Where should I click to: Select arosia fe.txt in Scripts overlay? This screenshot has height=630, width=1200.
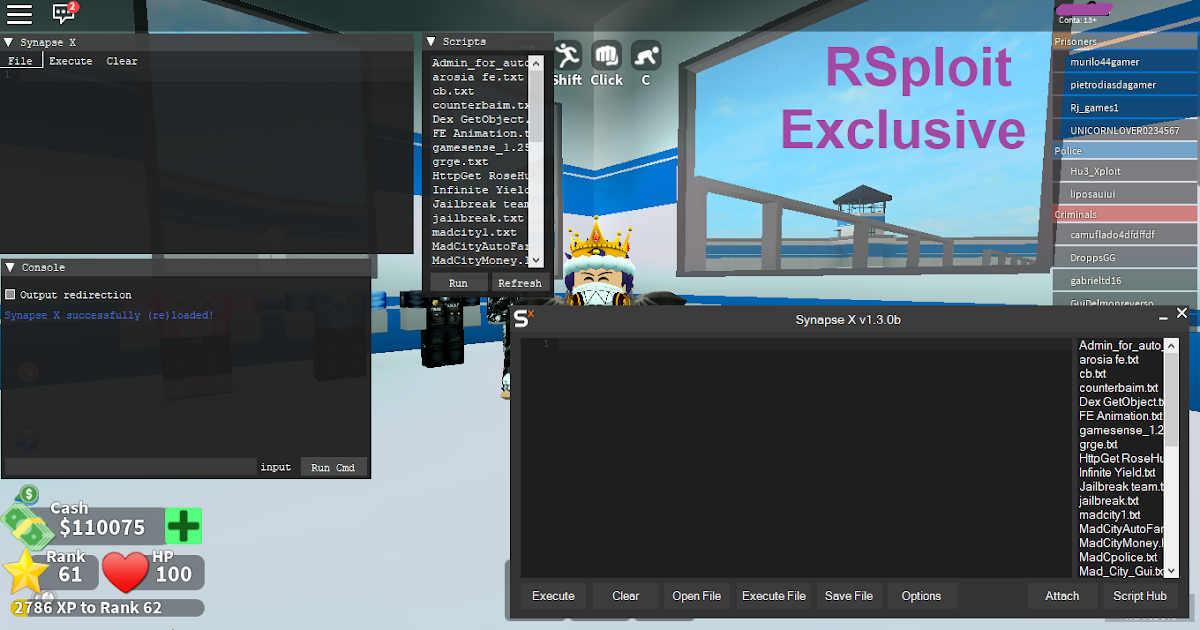point(478,77)
